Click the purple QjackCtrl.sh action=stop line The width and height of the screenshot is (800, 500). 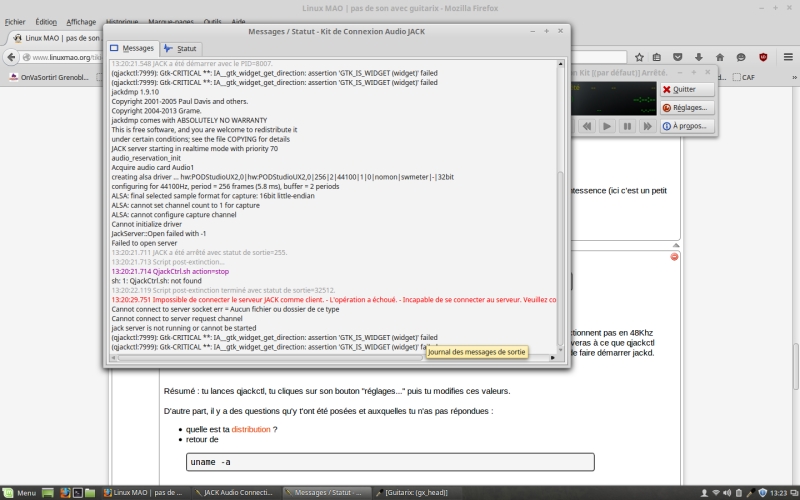click(x=170, y=271)
